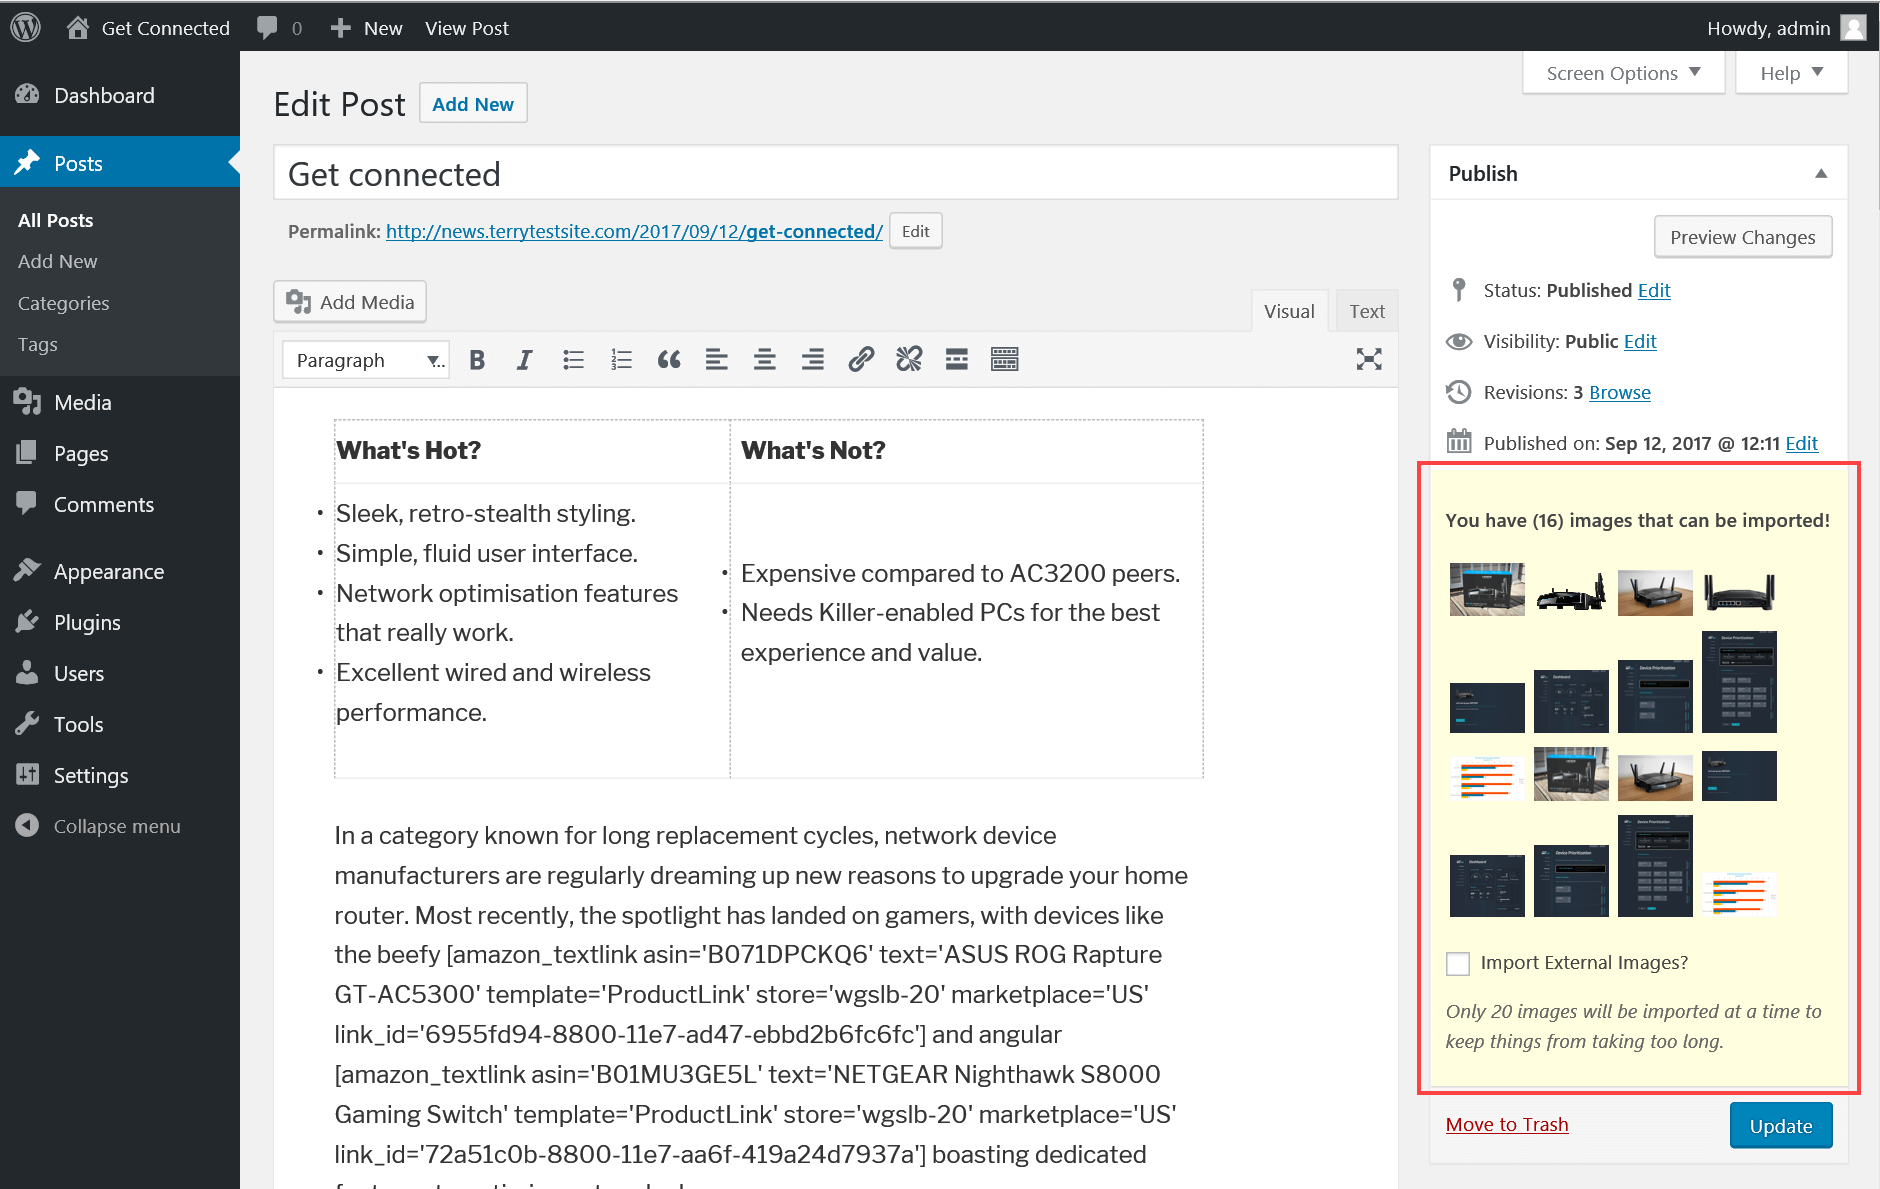Browse the post revisions
The image size is (1880, 1189).
pyautogui.click(x=1620, y=392)
